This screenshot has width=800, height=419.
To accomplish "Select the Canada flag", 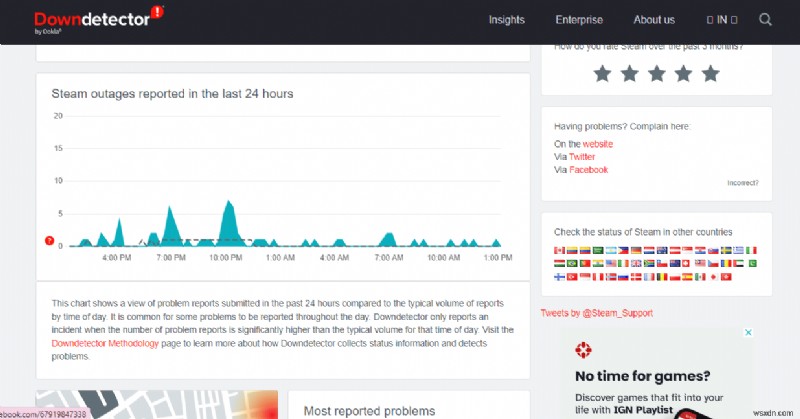I will pos(560,250).
